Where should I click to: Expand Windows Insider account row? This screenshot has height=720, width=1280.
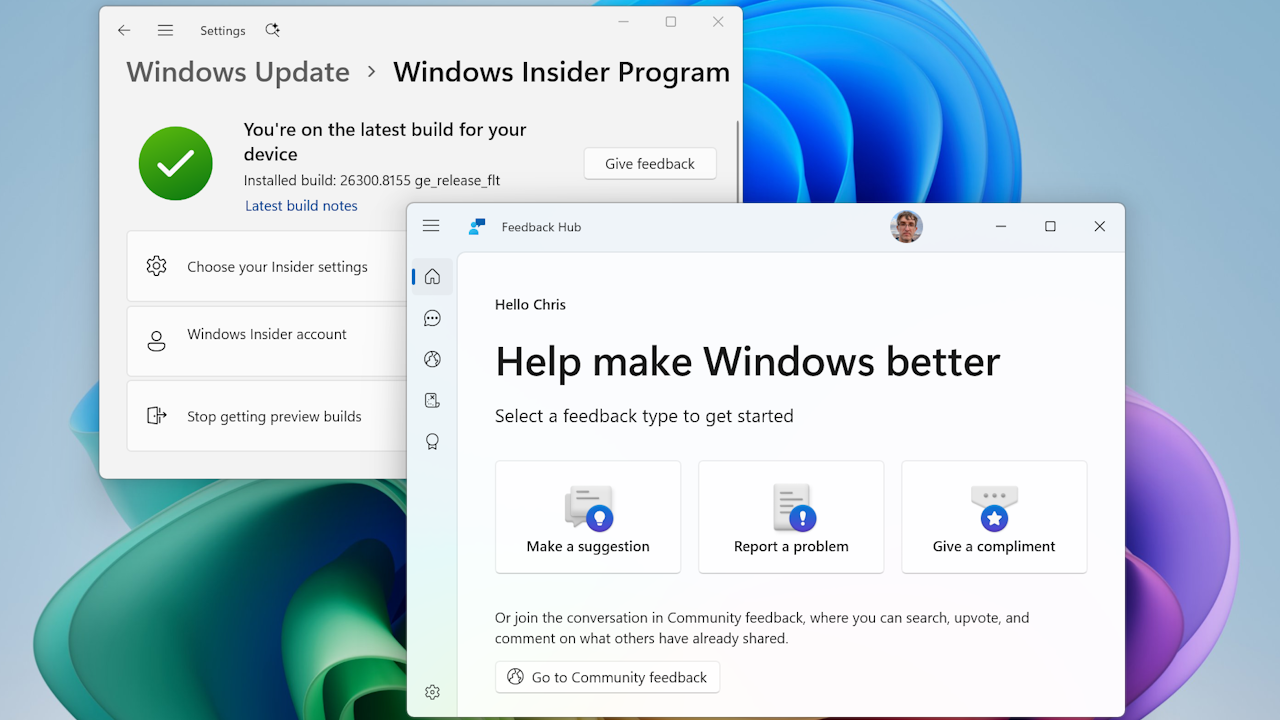coord(267,341)
